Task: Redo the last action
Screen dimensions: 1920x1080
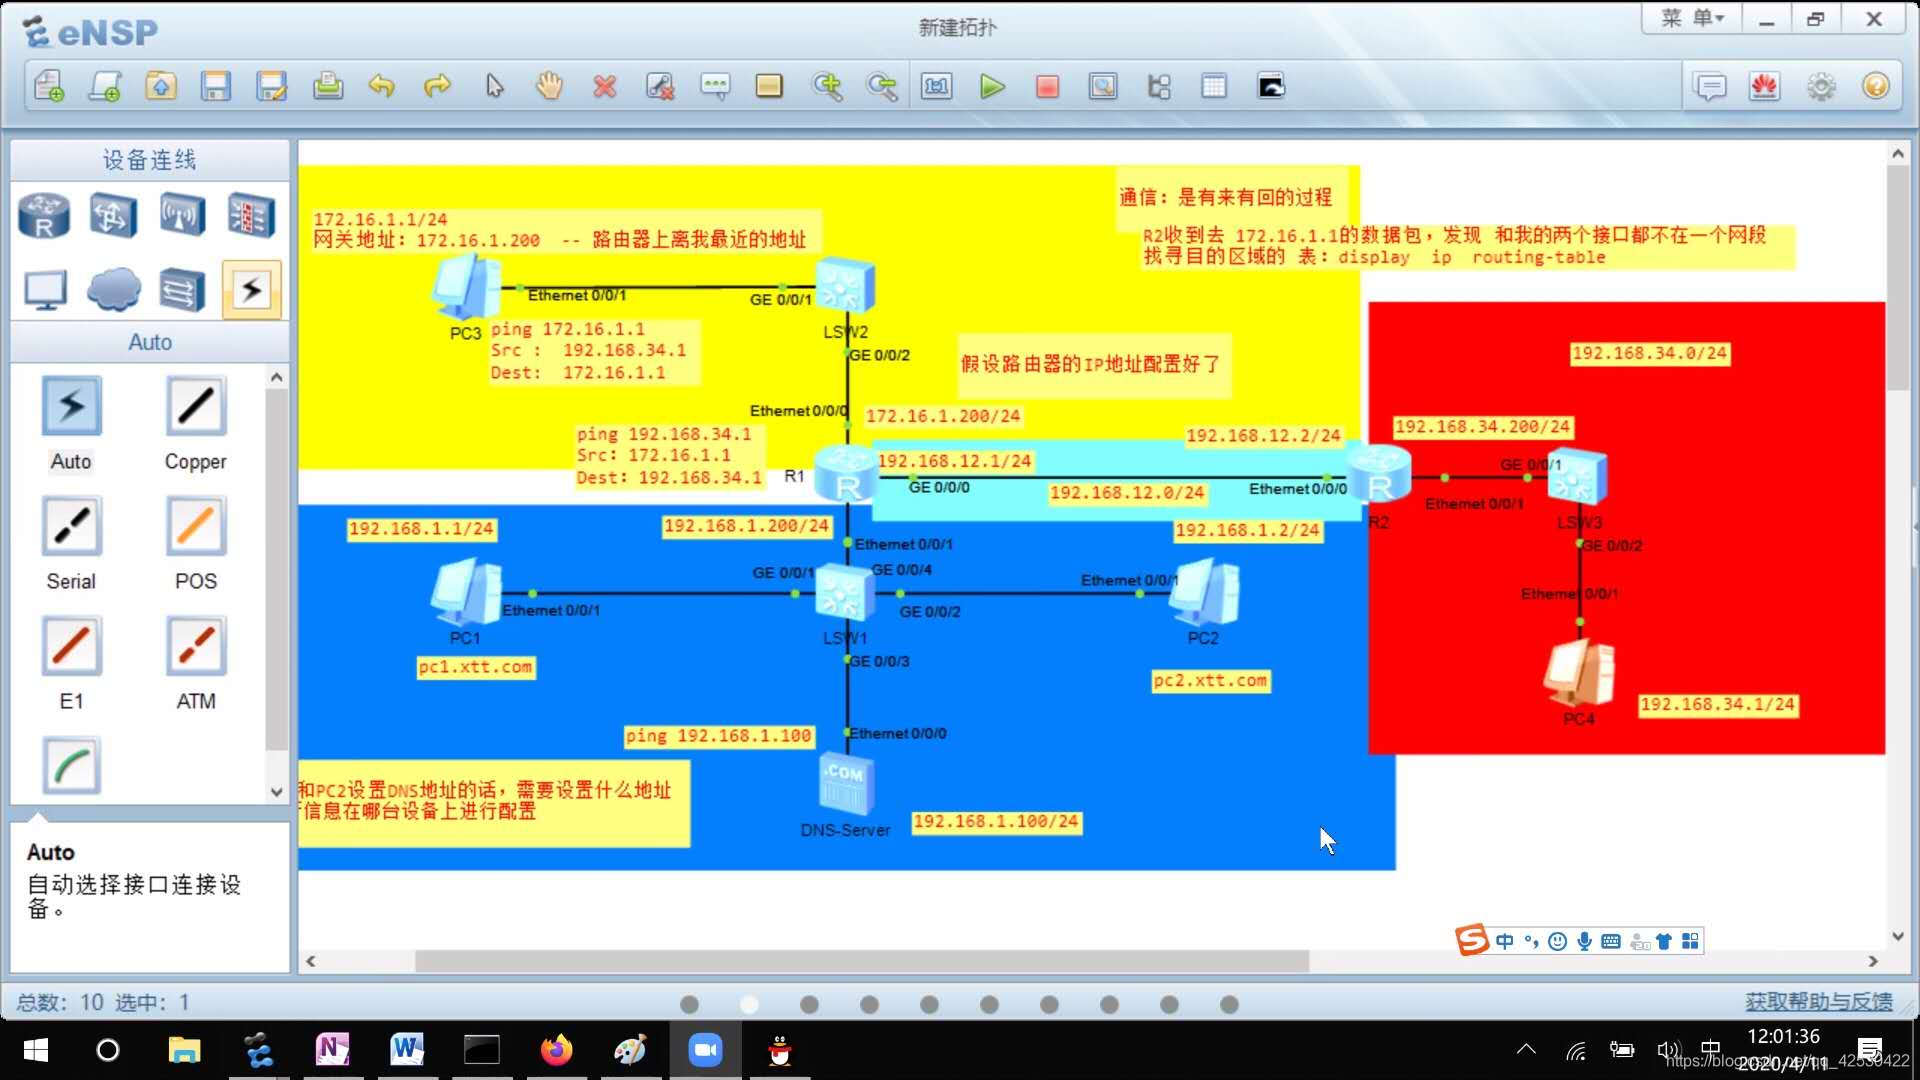Action: (x=437, y=87)
